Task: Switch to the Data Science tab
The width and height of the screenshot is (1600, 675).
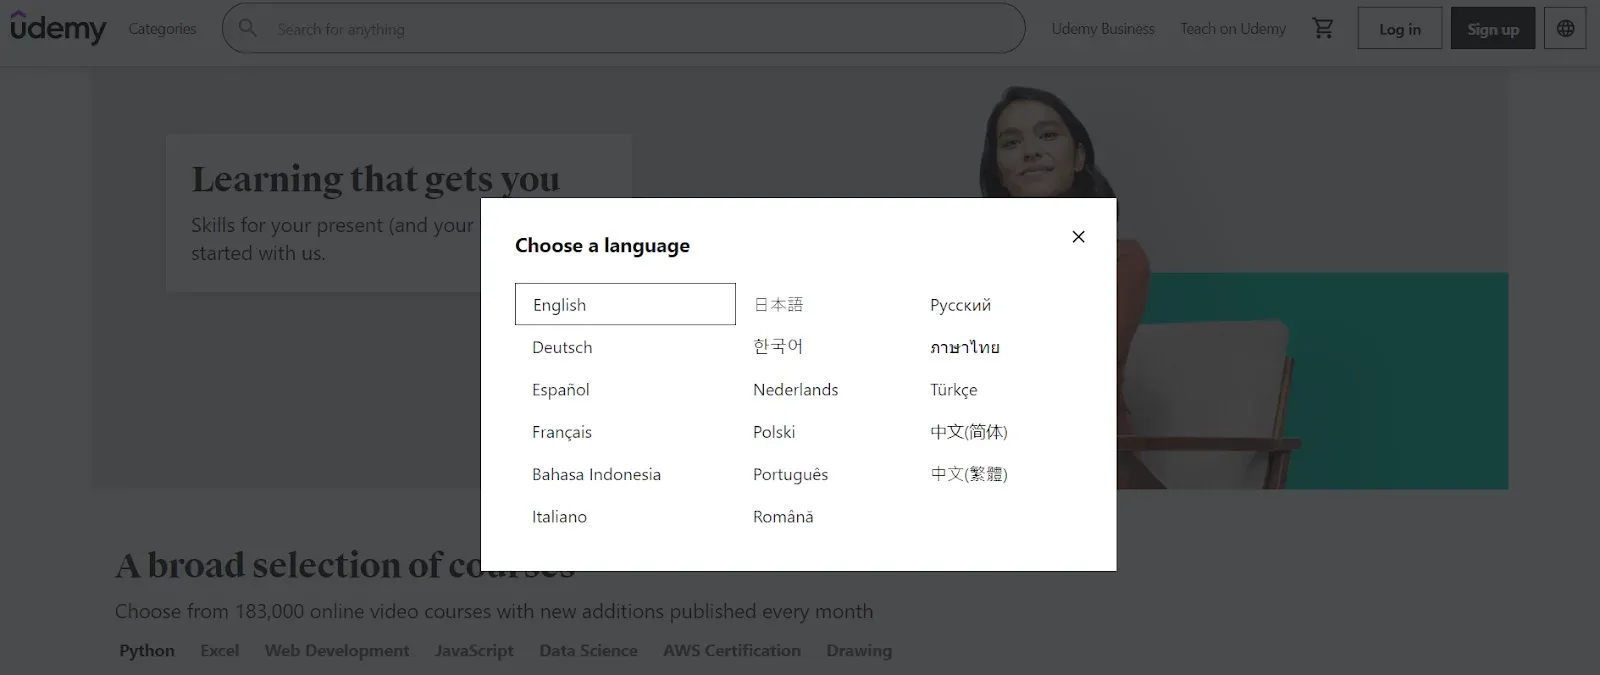Action: [588, 650]
